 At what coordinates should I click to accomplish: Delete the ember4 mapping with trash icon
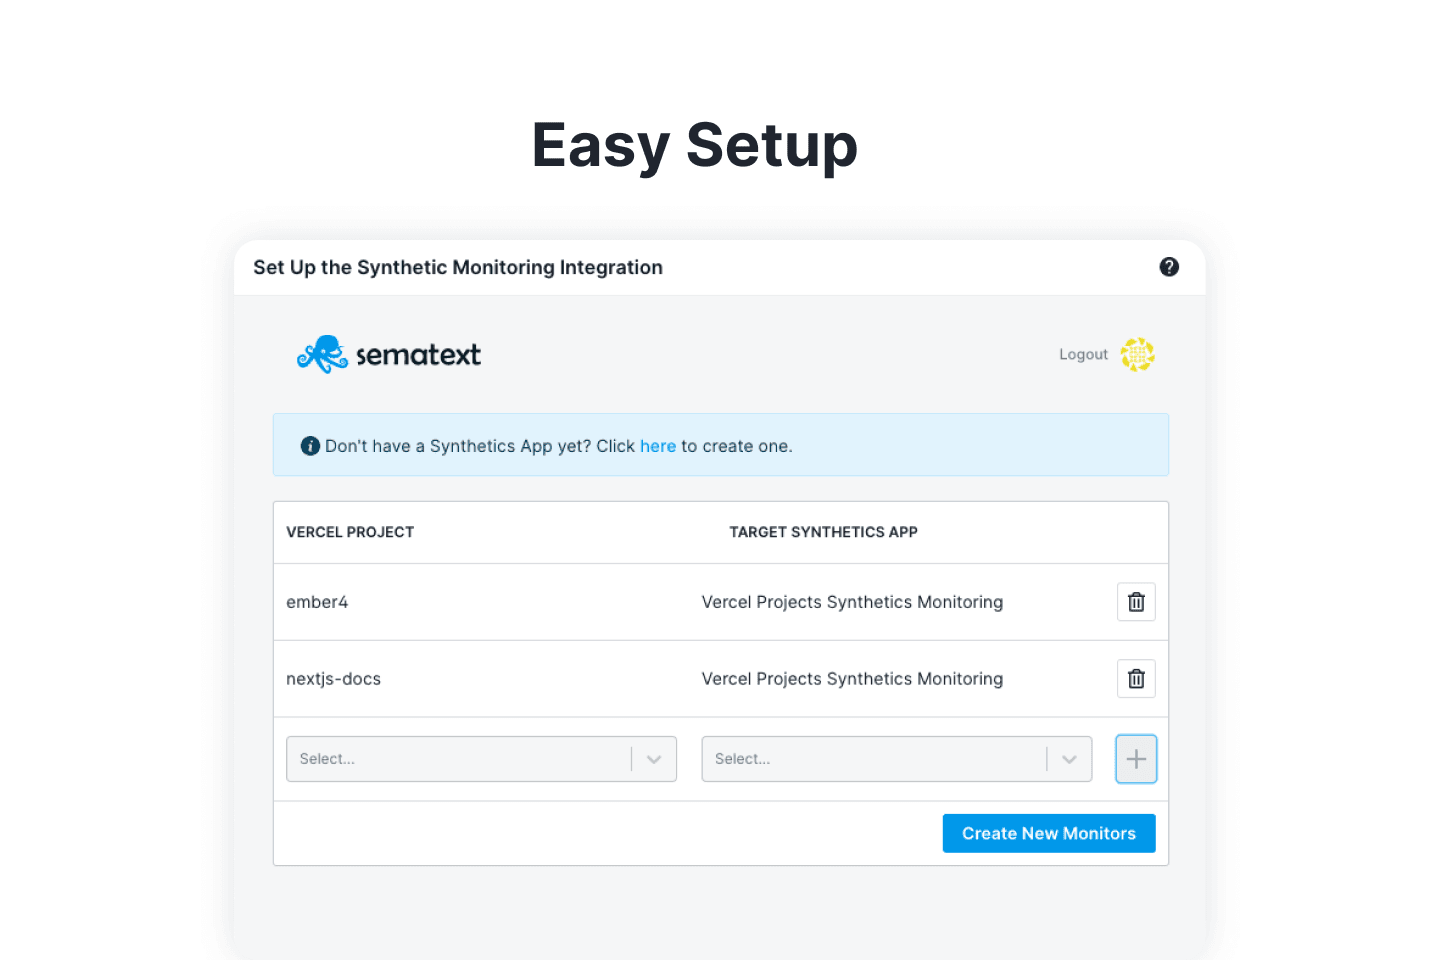click(1136, 602)
